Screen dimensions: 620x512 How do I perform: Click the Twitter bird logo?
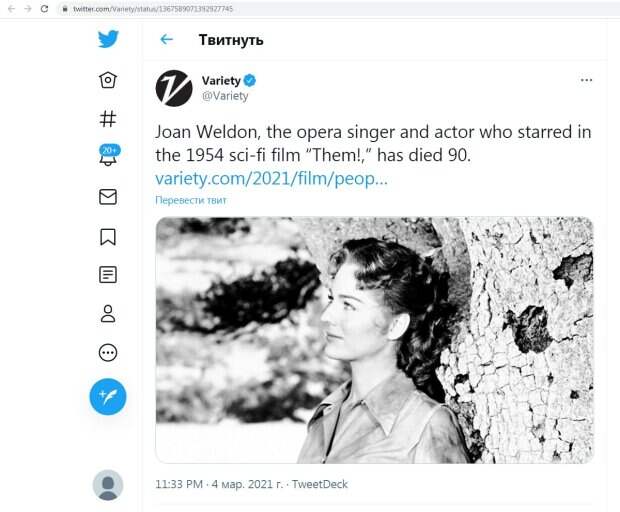(x=108, y=39)
